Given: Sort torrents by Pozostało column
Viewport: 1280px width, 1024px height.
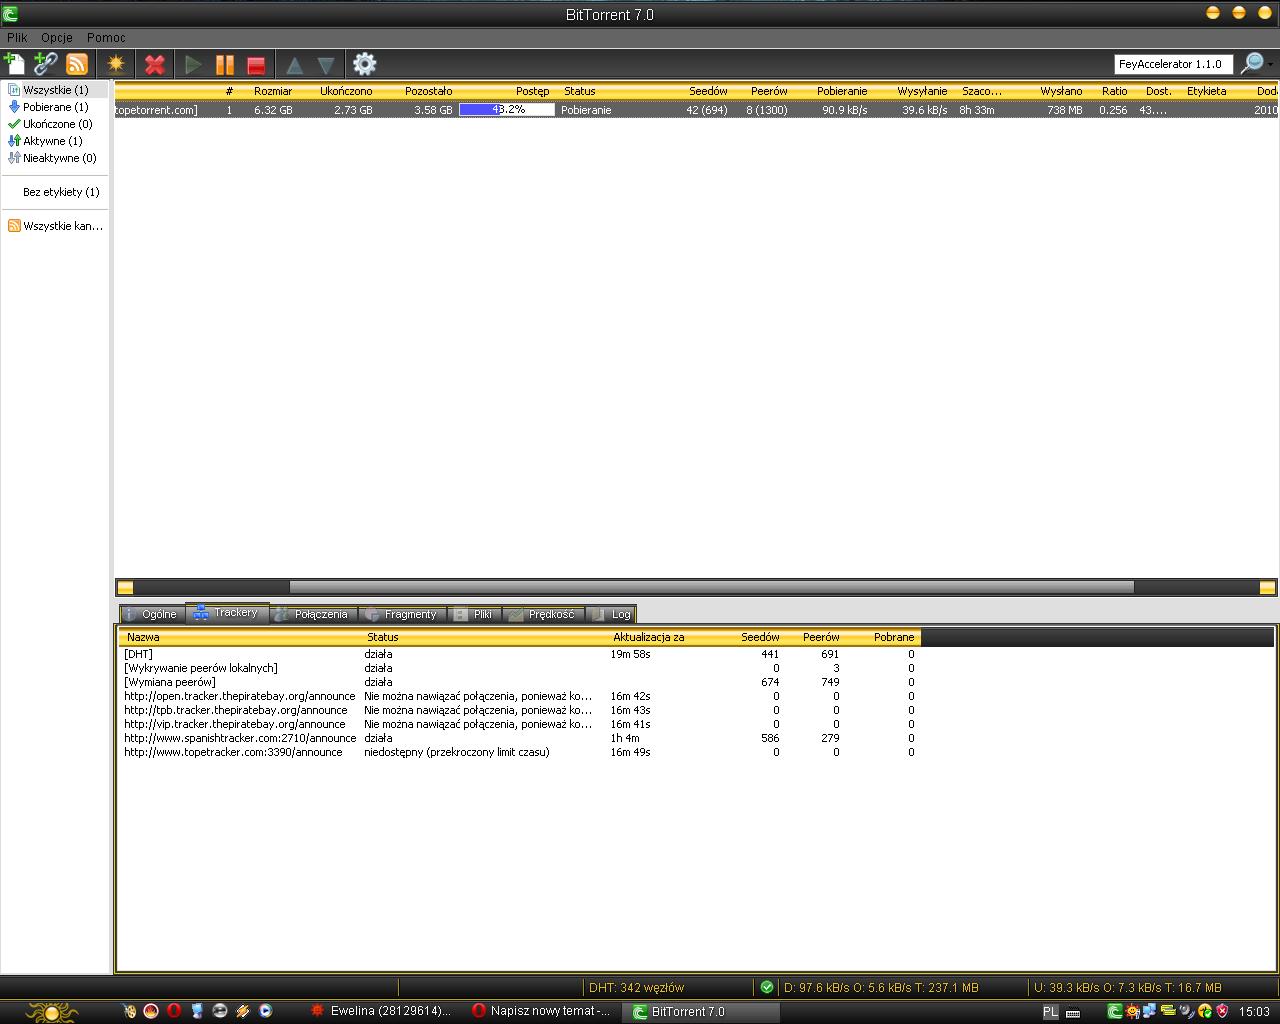Looking at the screenshot, I should coord(428,91).
